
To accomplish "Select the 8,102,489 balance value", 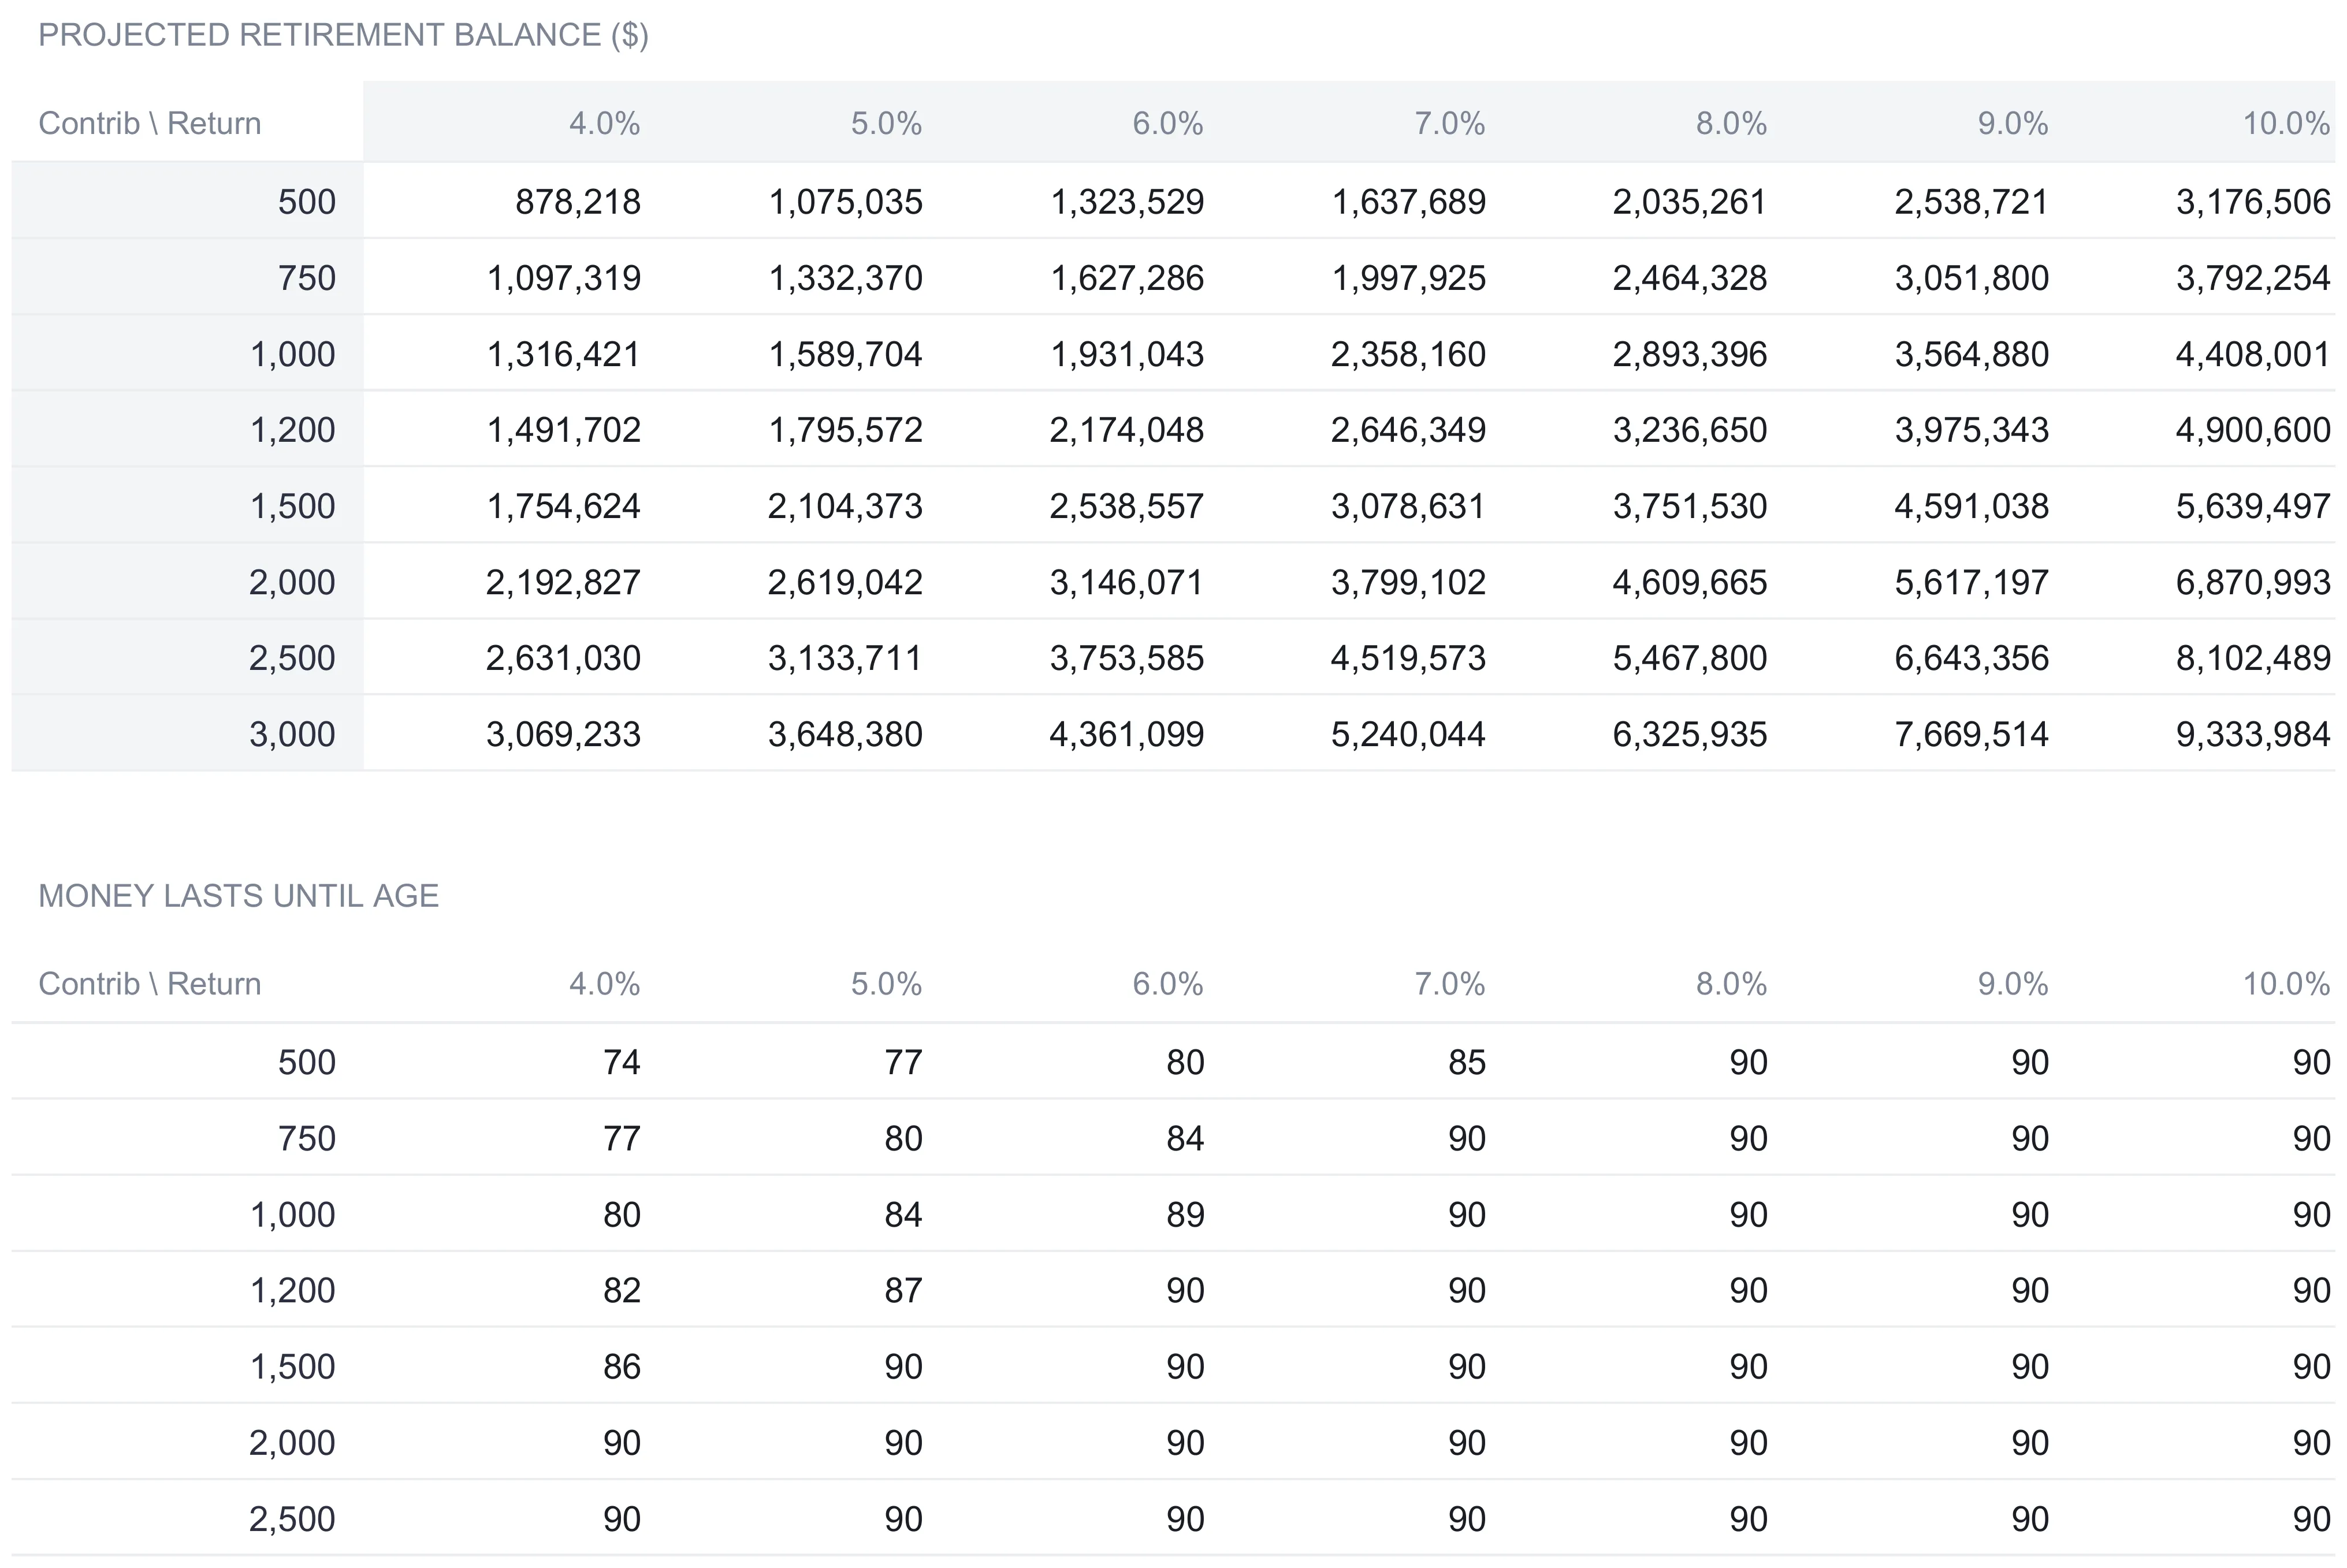I will [2253, 658].
